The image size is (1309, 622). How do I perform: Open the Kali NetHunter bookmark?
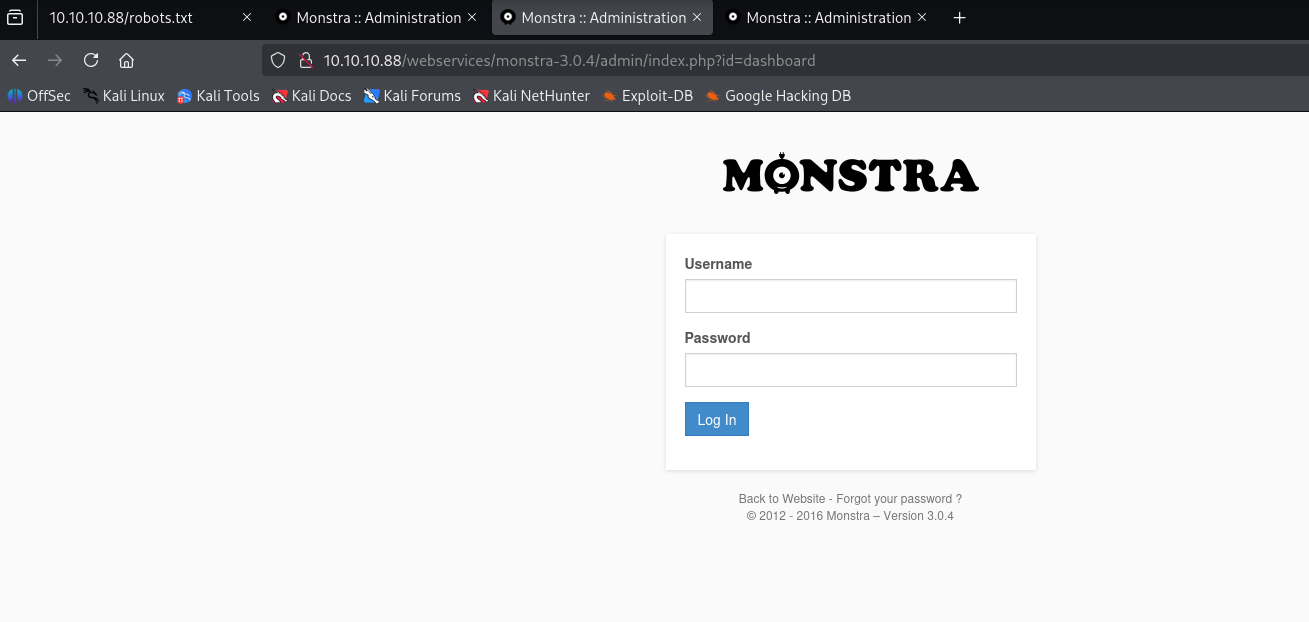click(531, 96)
